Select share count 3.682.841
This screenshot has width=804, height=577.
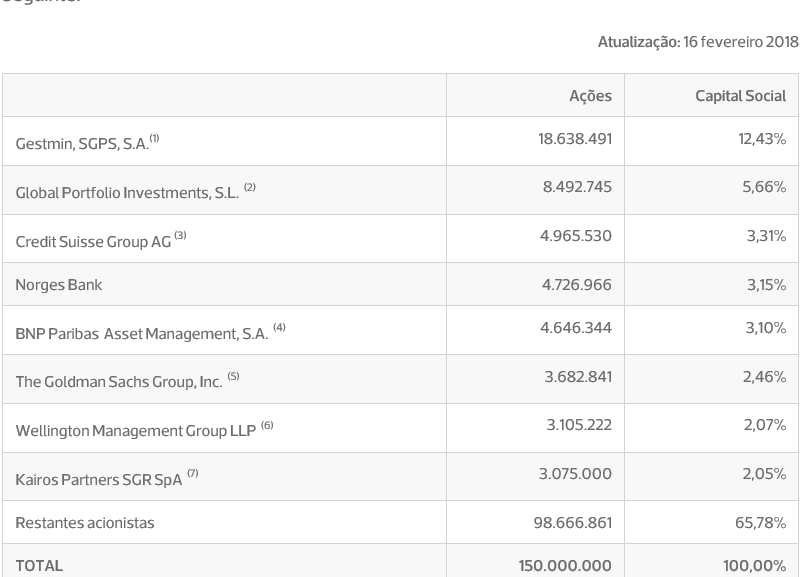(x=578, y=377)
